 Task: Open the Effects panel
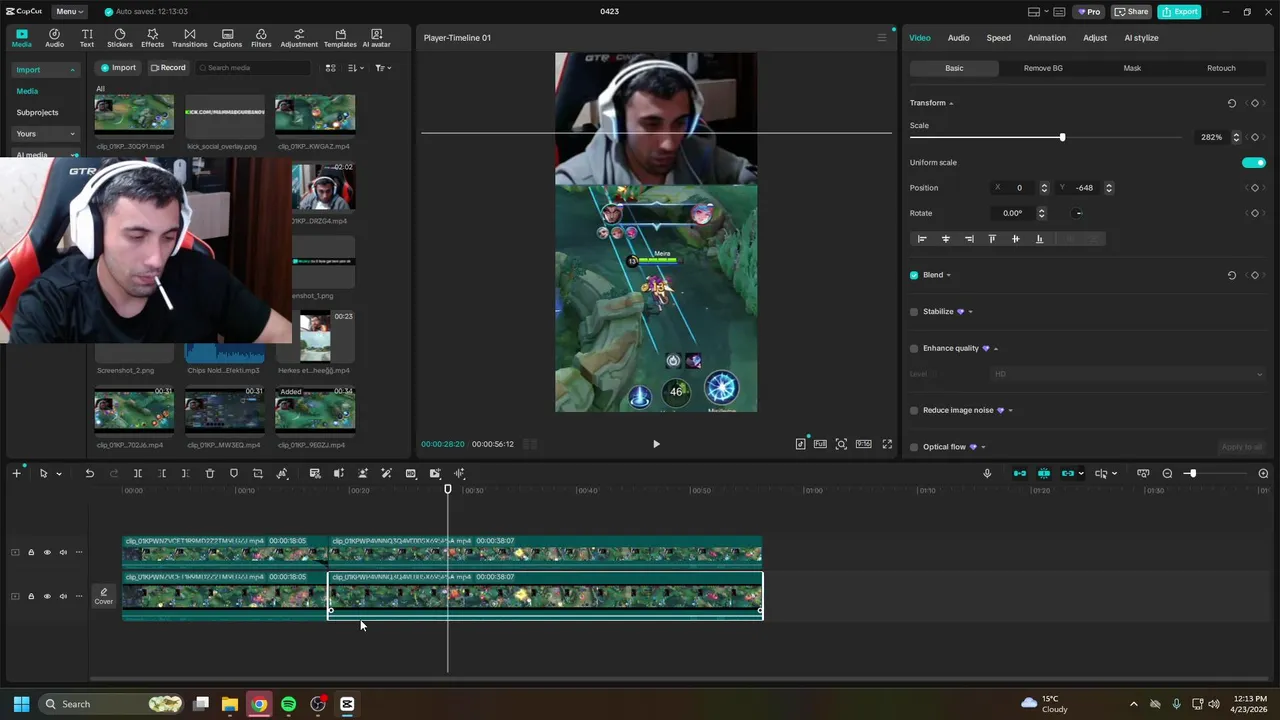point(152,38)
